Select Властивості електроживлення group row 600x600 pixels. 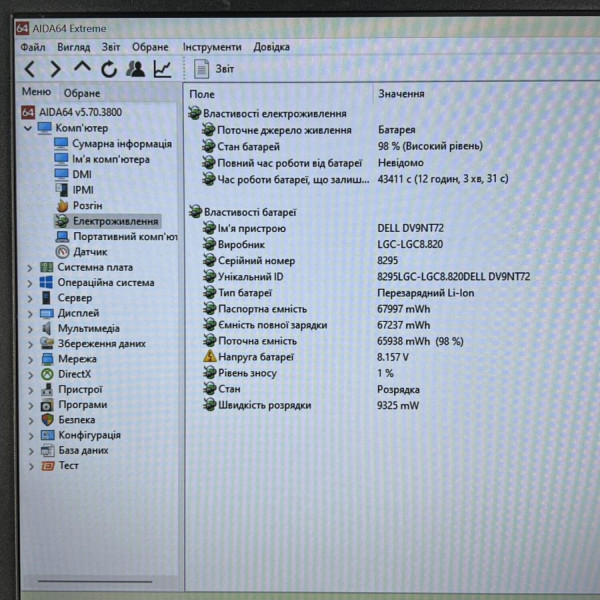tap(267, 114)
